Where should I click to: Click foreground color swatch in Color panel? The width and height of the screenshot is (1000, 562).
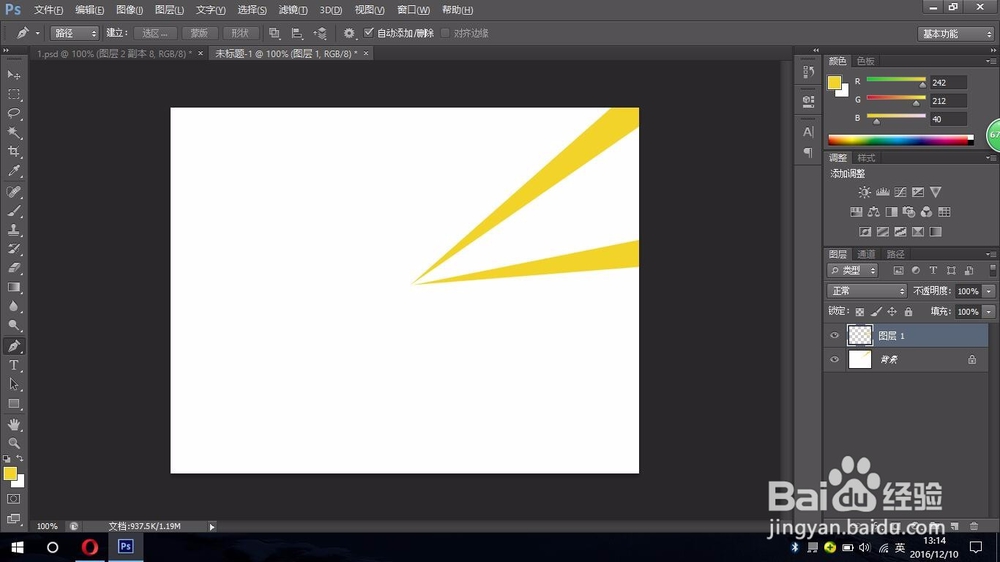point(834,82)
